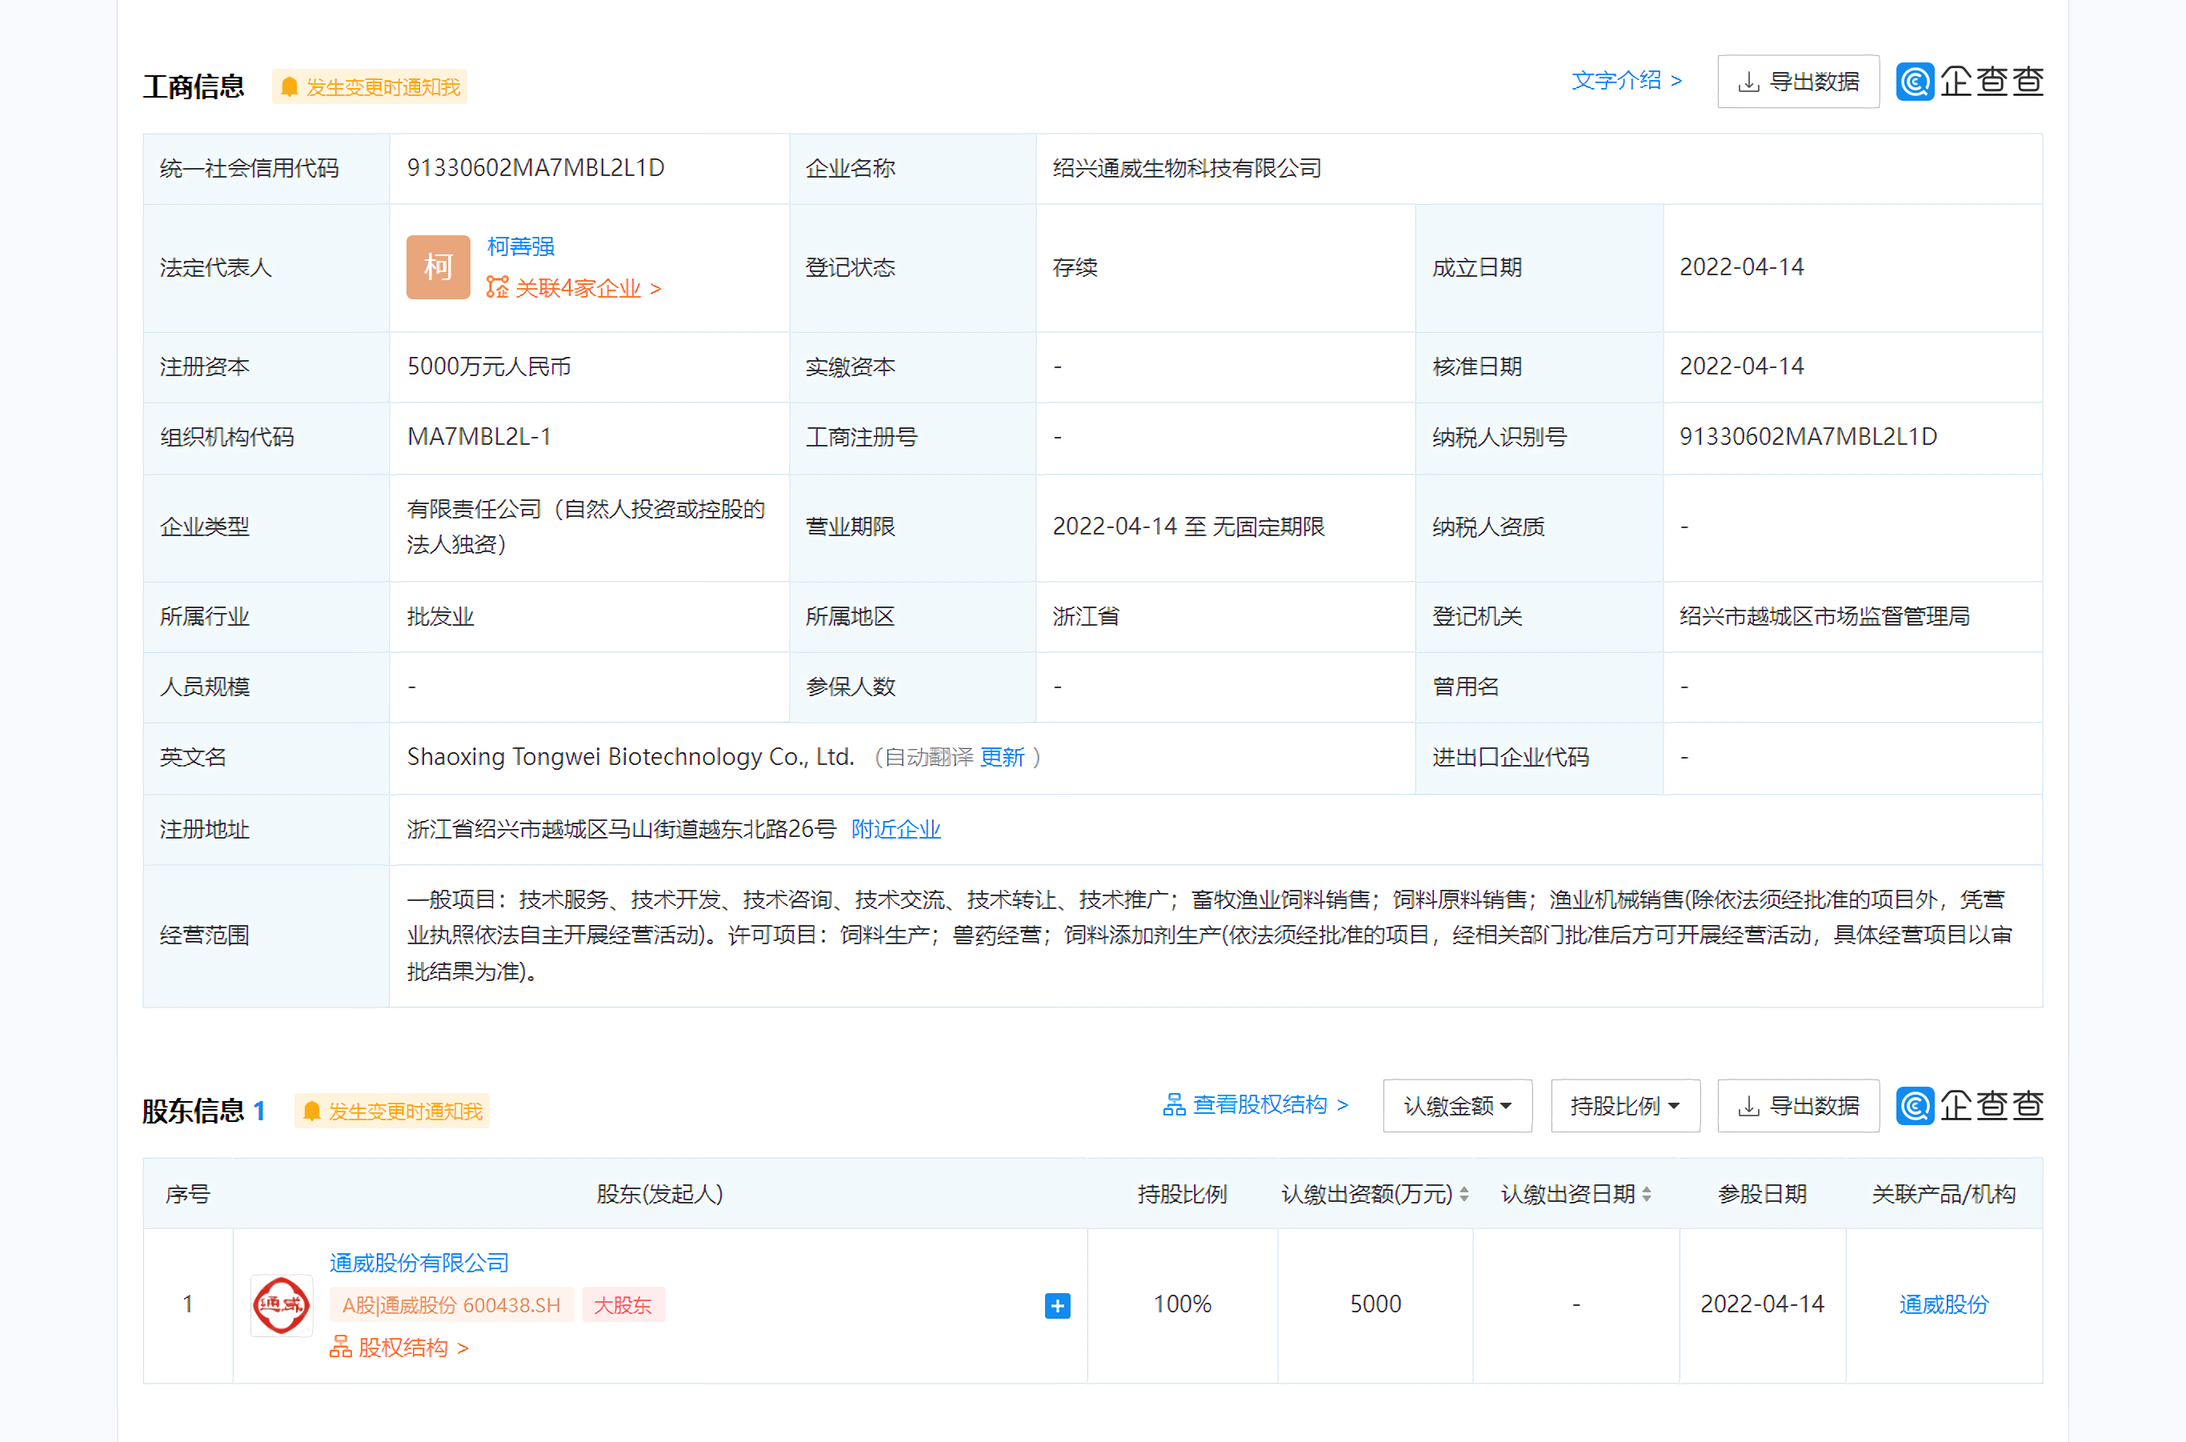Screen dimensions: 2186x1442
Task: Click 批发业 industry value
Action: point(440,616)
